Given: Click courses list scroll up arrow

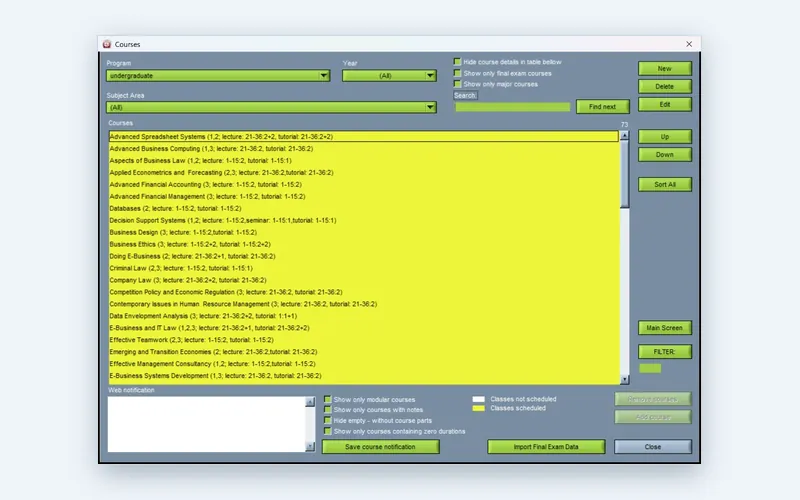Looking at the screenshot, I should click(624, 135).
